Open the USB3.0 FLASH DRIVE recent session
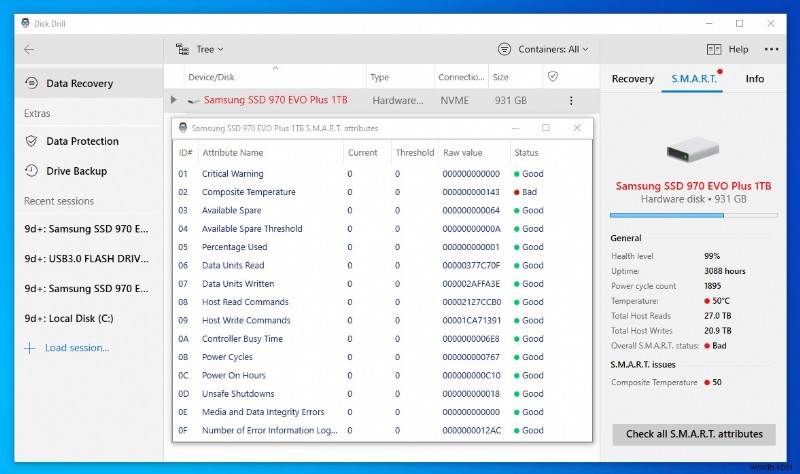800x474 pixels. click(x=85, y=259)
